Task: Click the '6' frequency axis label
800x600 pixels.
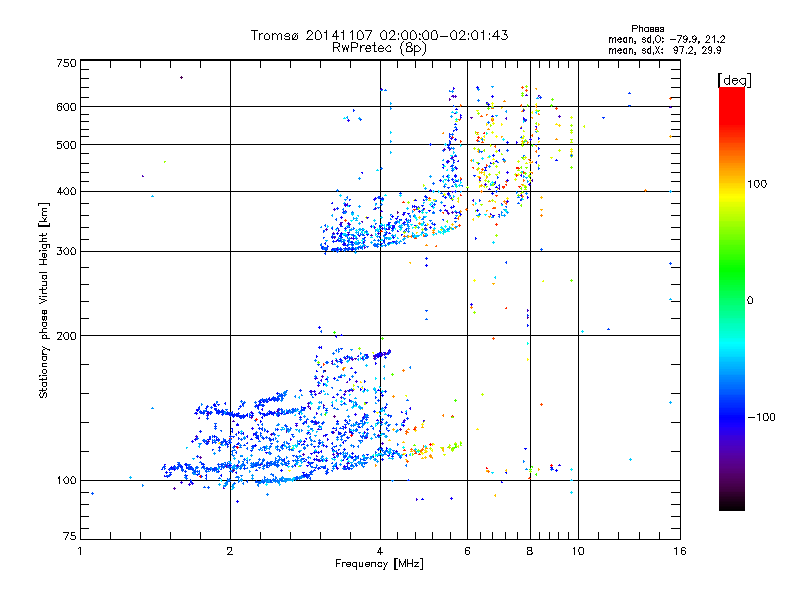Action: pos(468,551)
